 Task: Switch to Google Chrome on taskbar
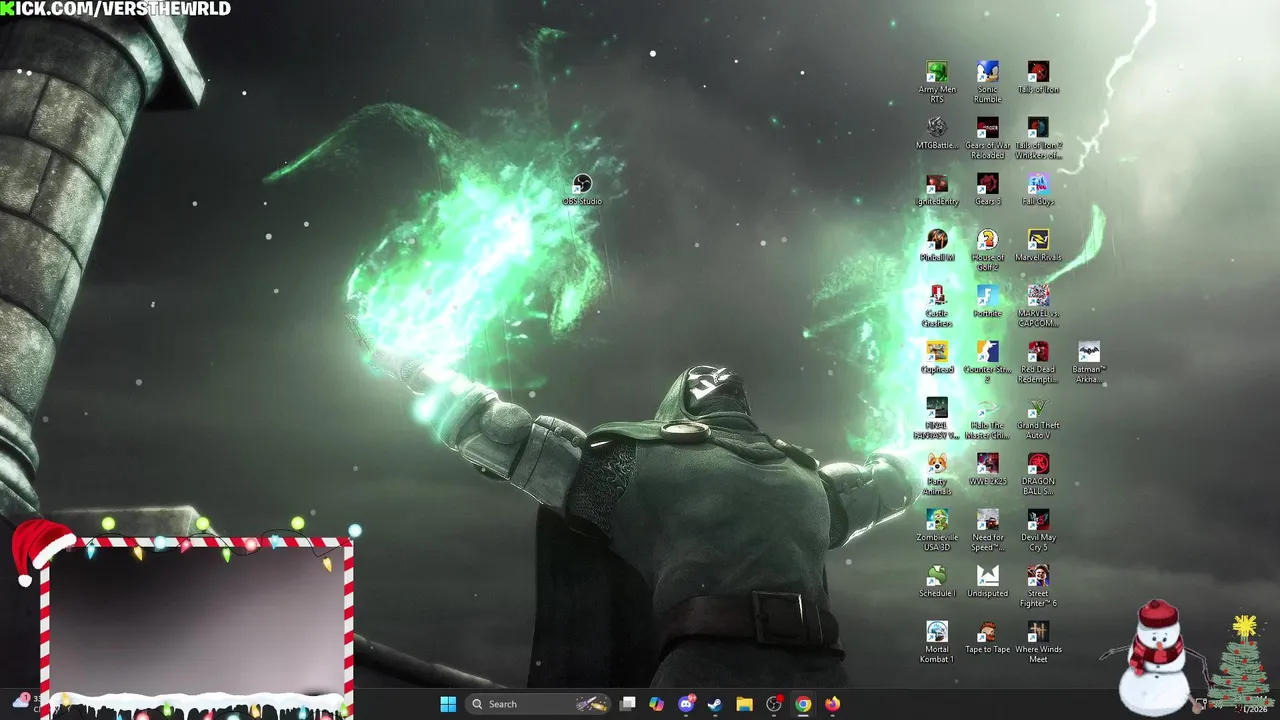pos(803,704)
